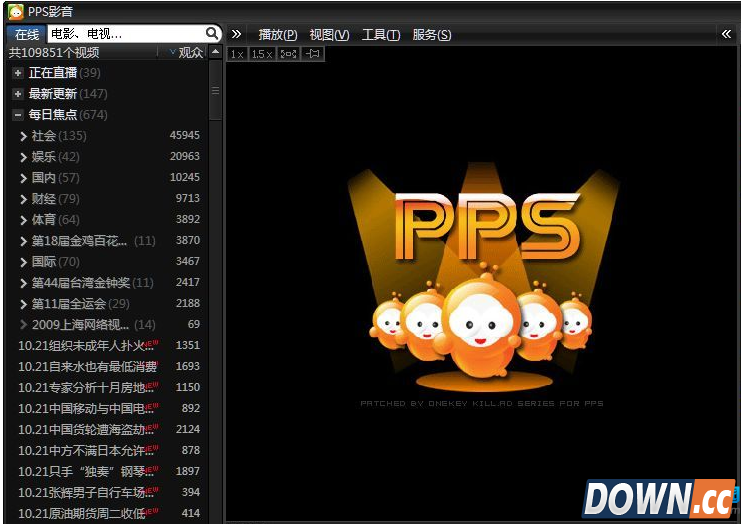Expand the 国际 (70) folder
Viewport: 741px width, 524px height.
pos(24,262)
